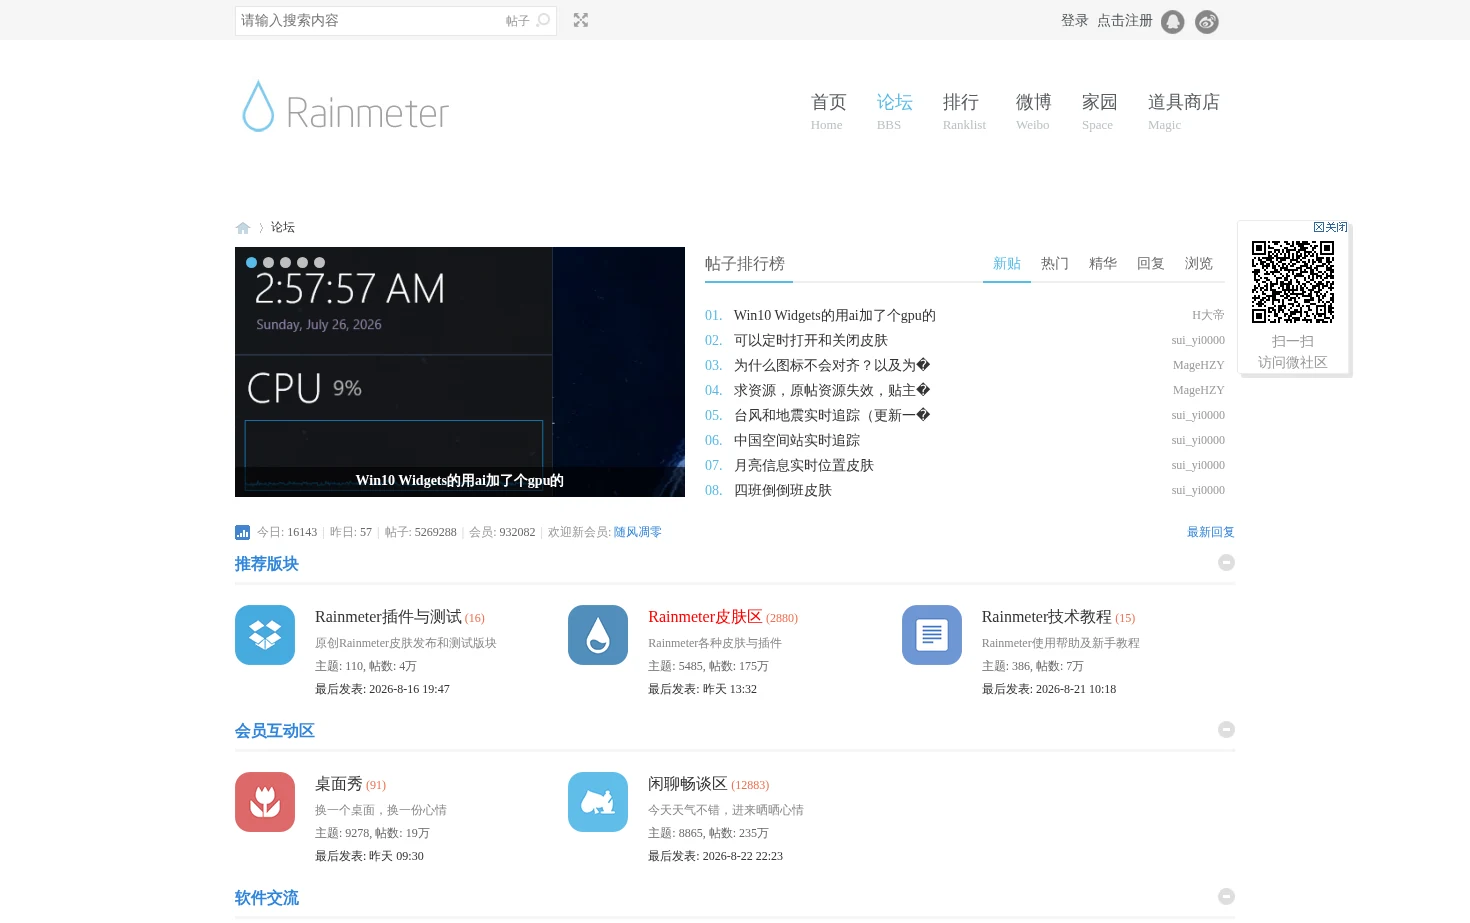Collapse the 软件交流 section
Image resolution: width=1470 pixels, height=923 pixels.
point(1226,897)
